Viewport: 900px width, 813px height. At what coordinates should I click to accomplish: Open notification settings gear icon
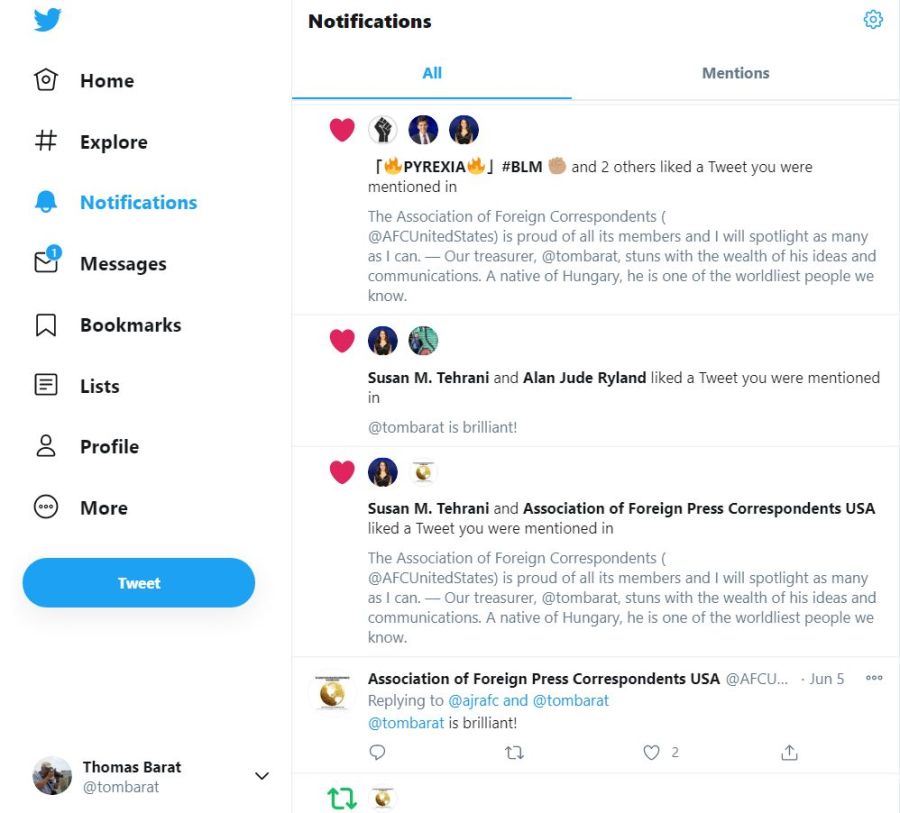(873, 20)
